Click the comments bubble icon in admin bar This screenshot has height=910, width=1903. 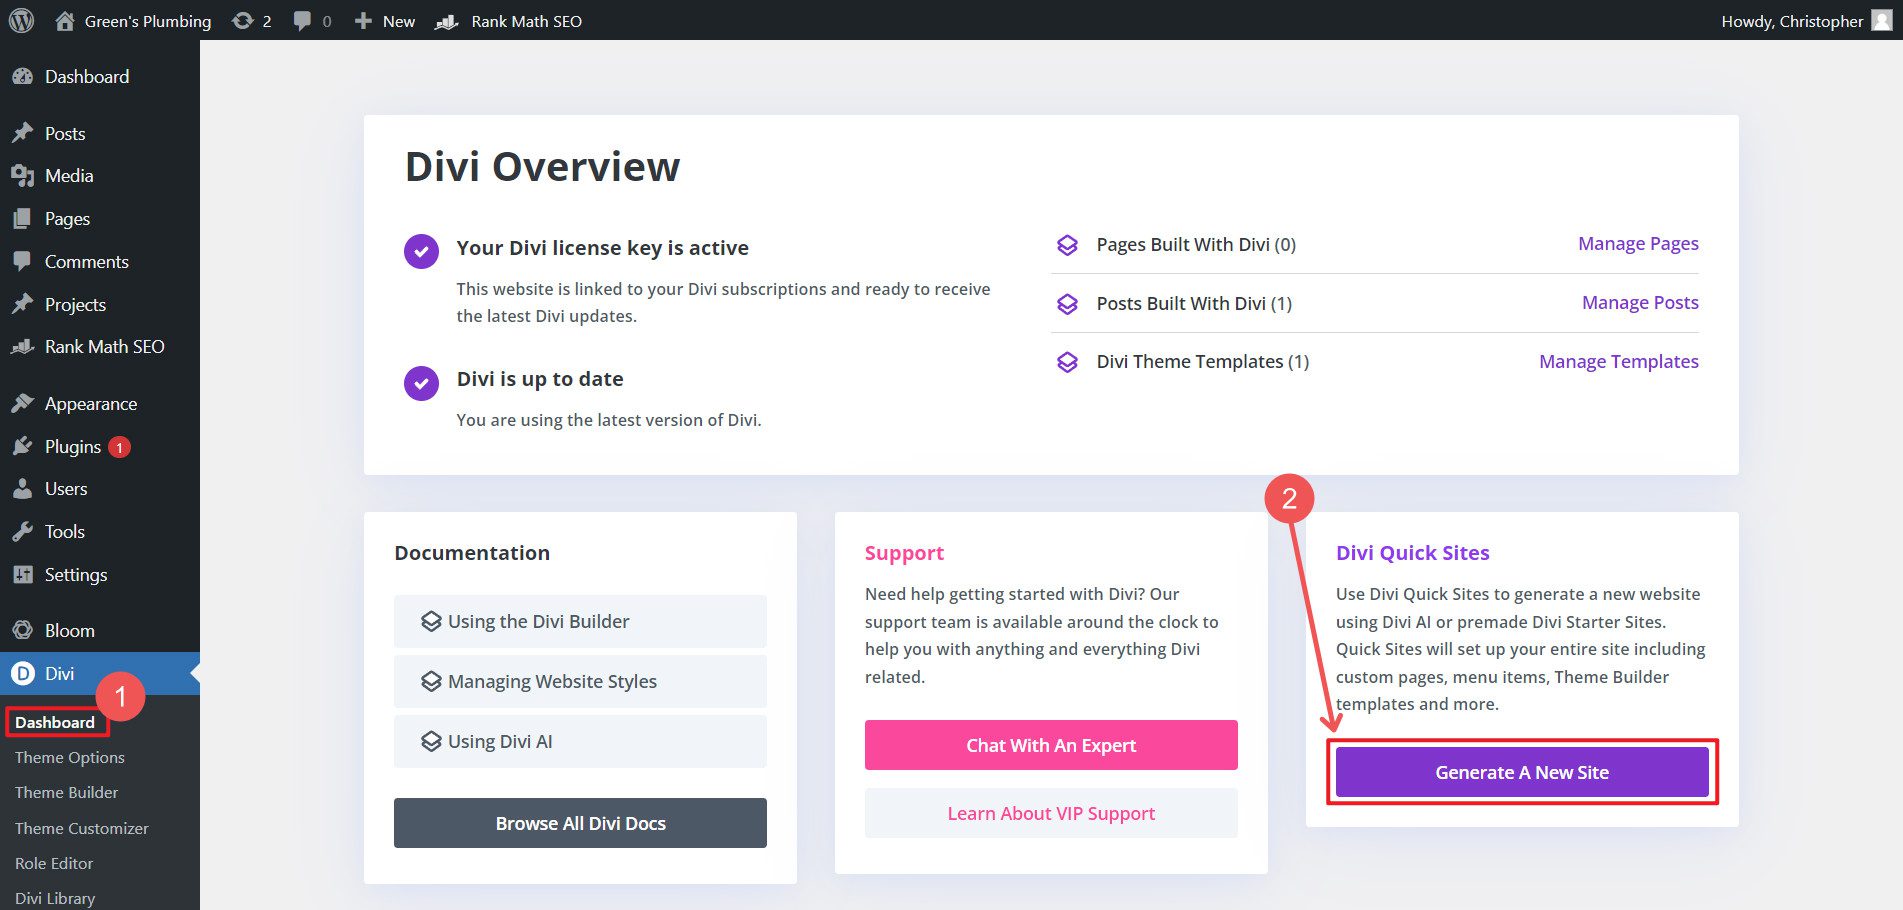(300, 20)
